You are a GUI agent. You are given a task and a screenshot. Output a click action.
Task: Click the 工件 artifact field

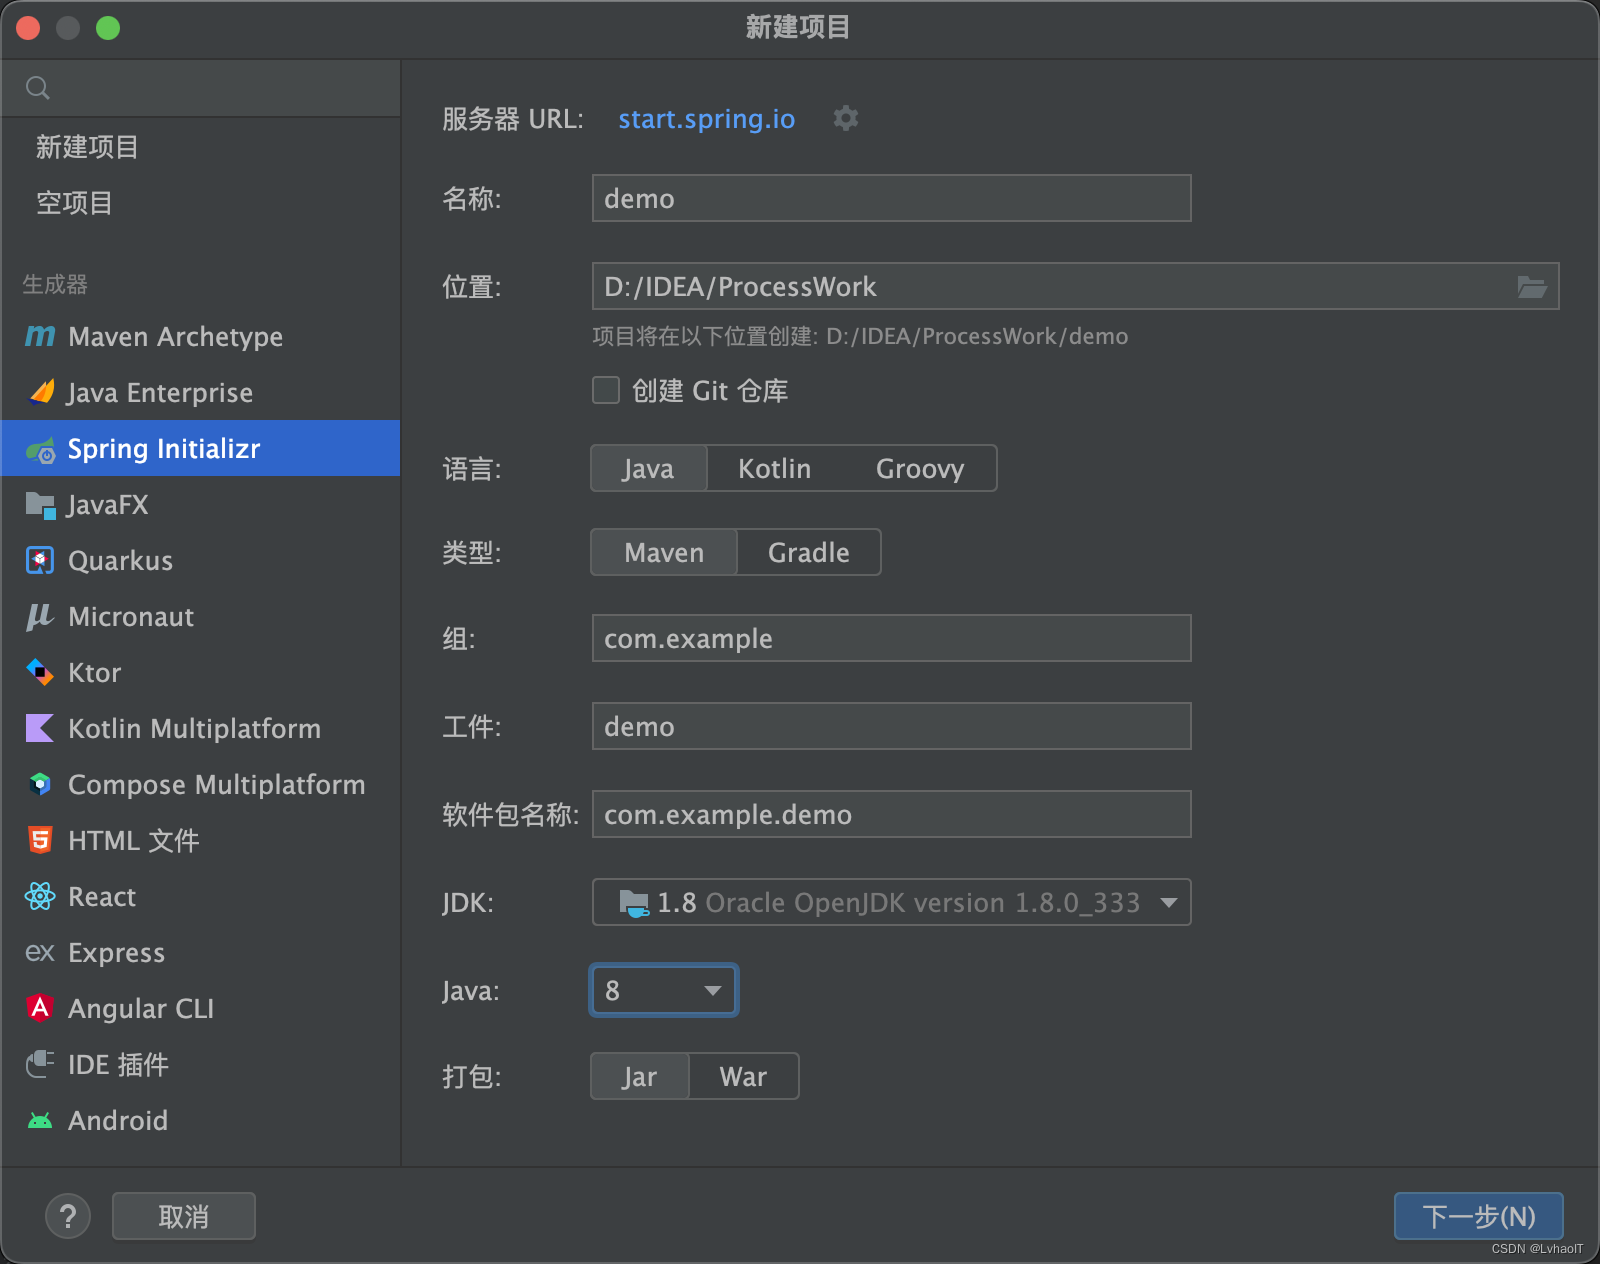pyautogui.click(x=892, y=726)
